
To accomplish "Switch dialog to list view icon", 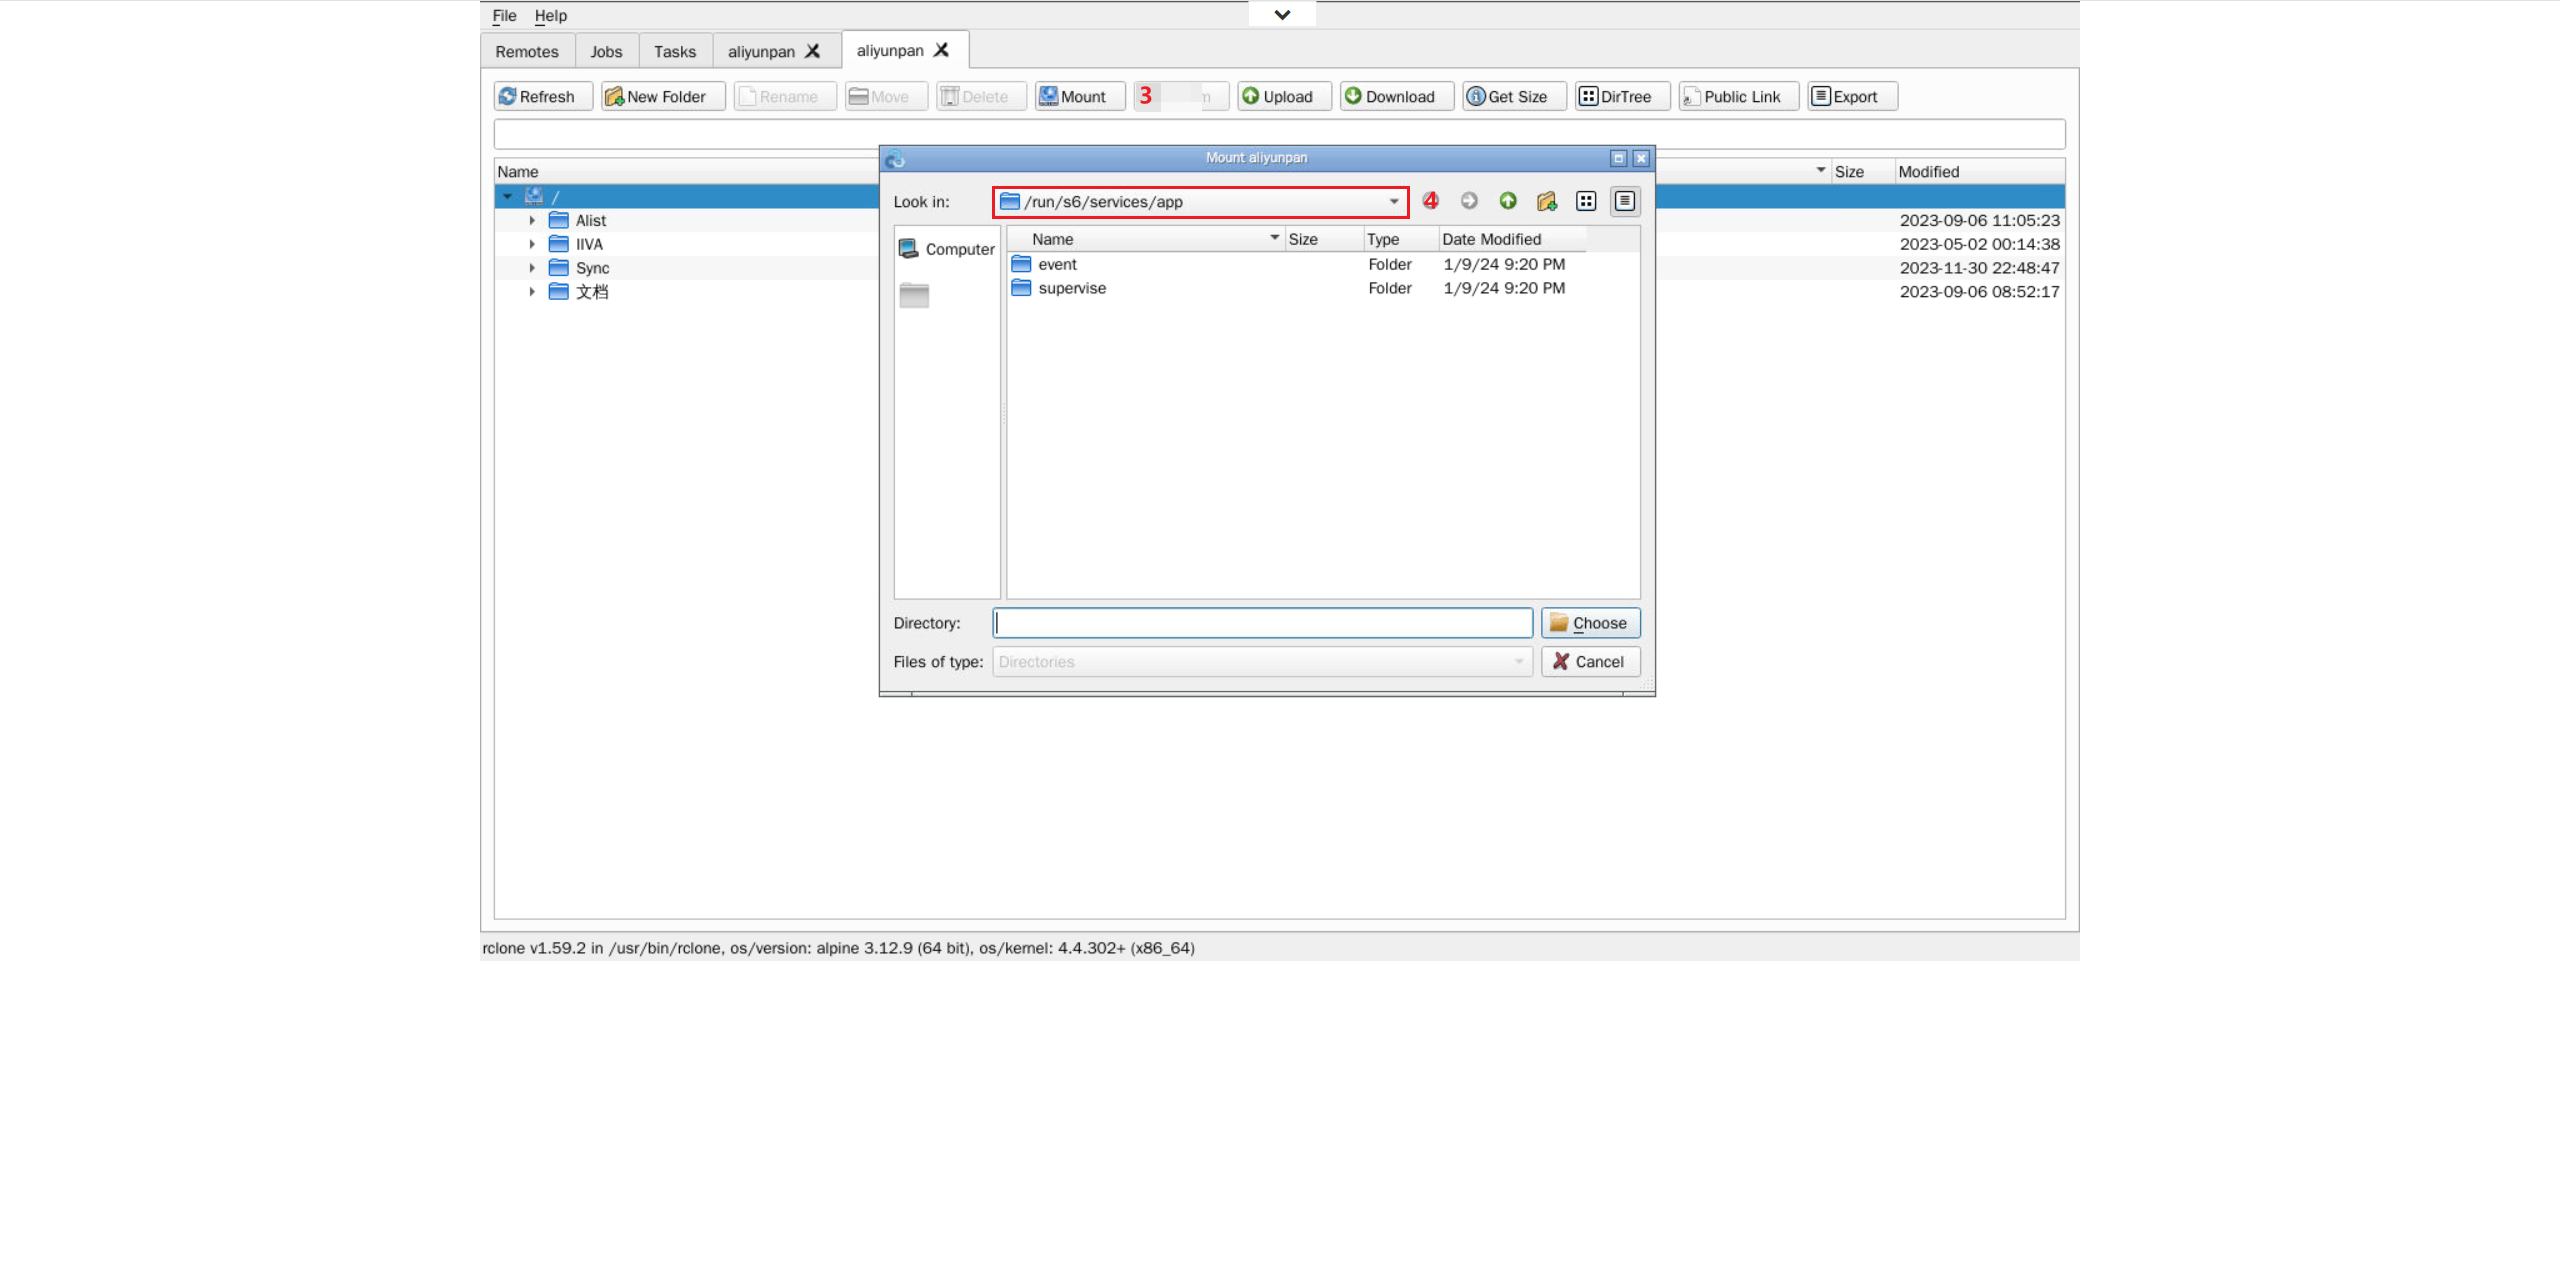I will [x=1585, y=201].
